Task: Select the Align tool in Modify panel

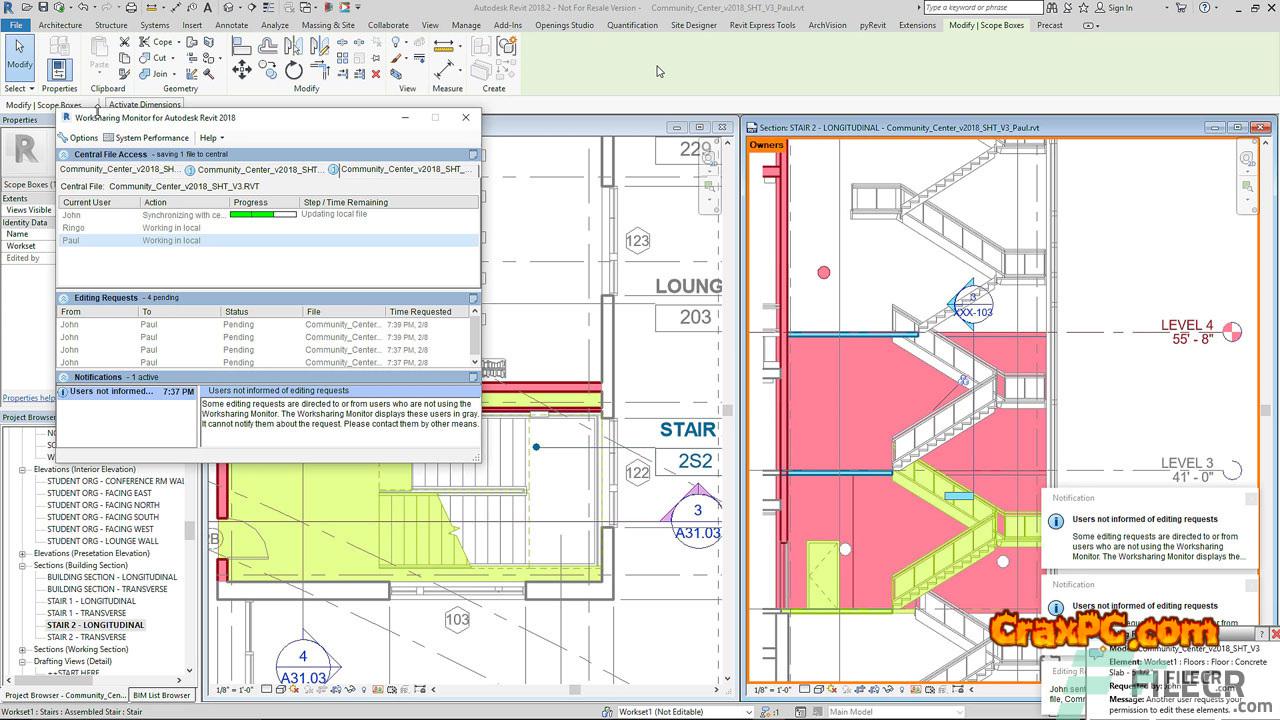Action: pos(242,45)
